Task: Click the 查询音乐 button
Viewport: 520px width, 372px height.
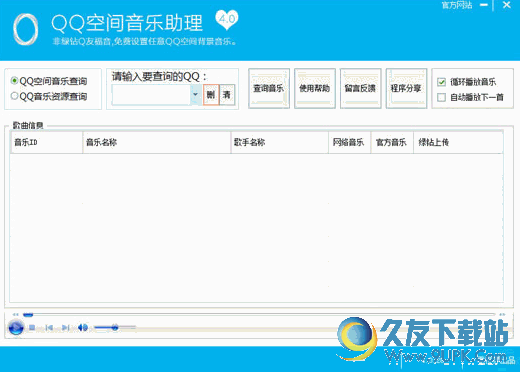Action: coord(269,88)
